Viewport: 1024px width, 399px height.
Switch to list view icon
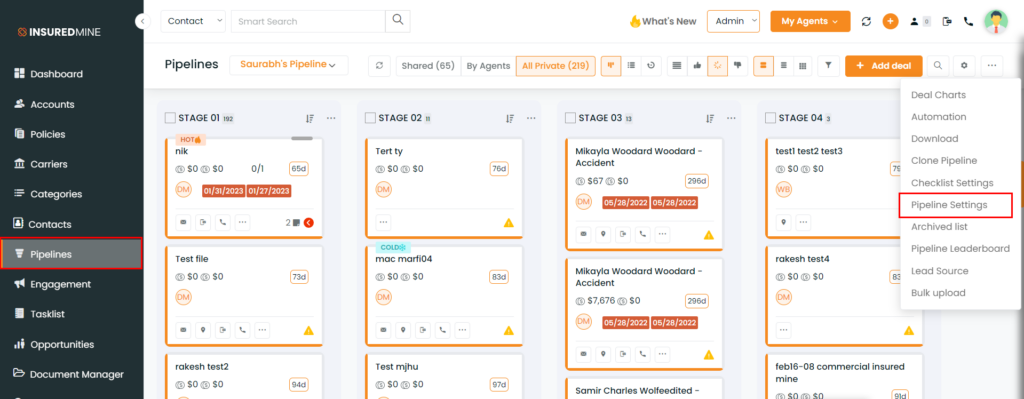(x=631, y=65)
